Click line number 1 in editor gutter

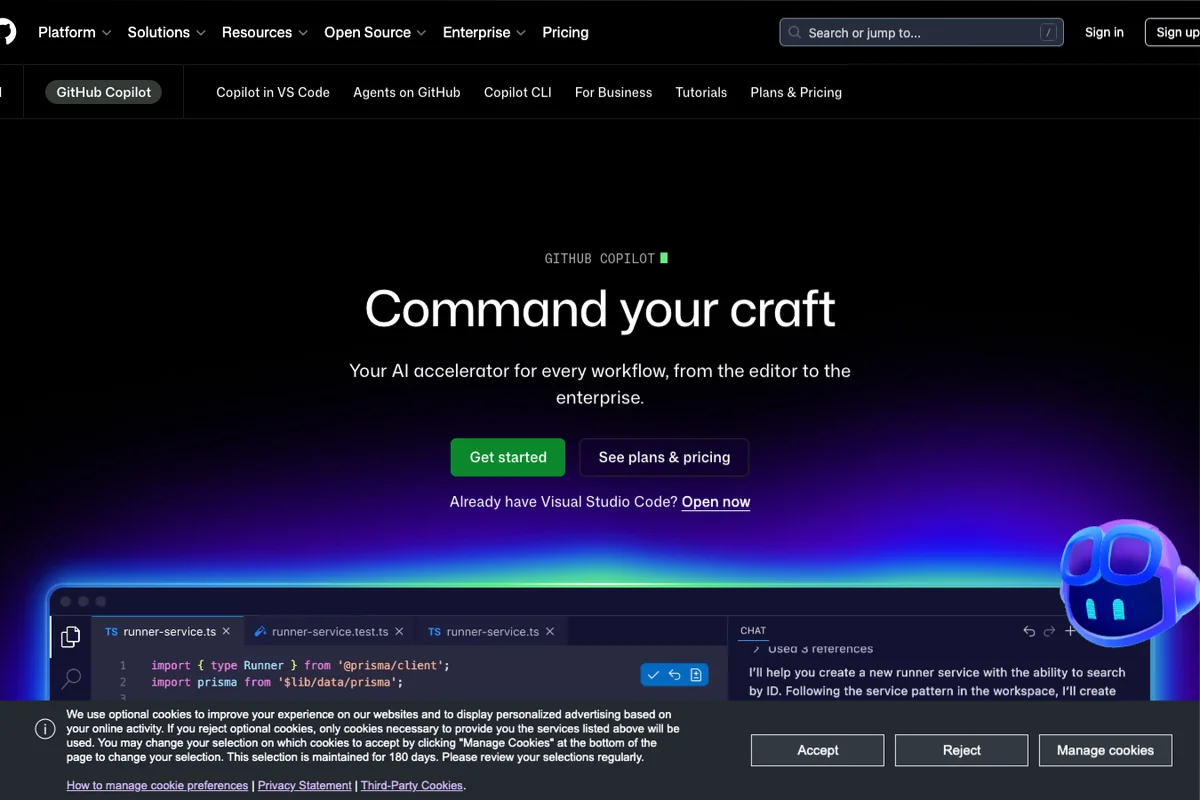click(123, 665)
